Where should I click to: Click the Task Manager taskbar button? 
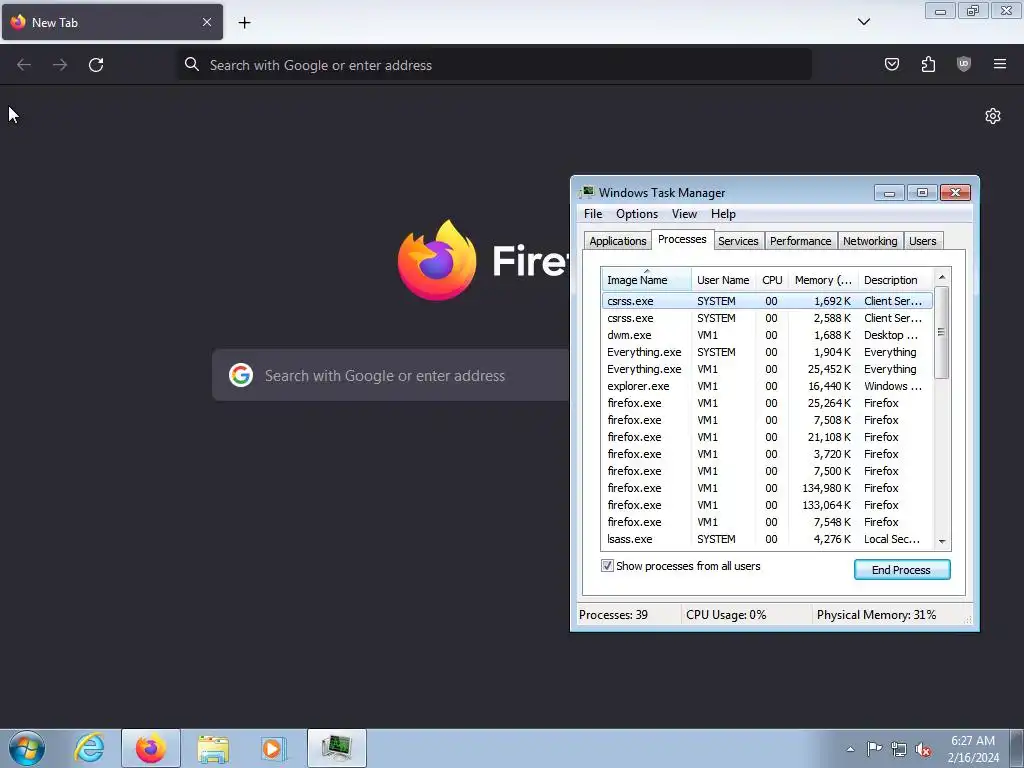337,748
